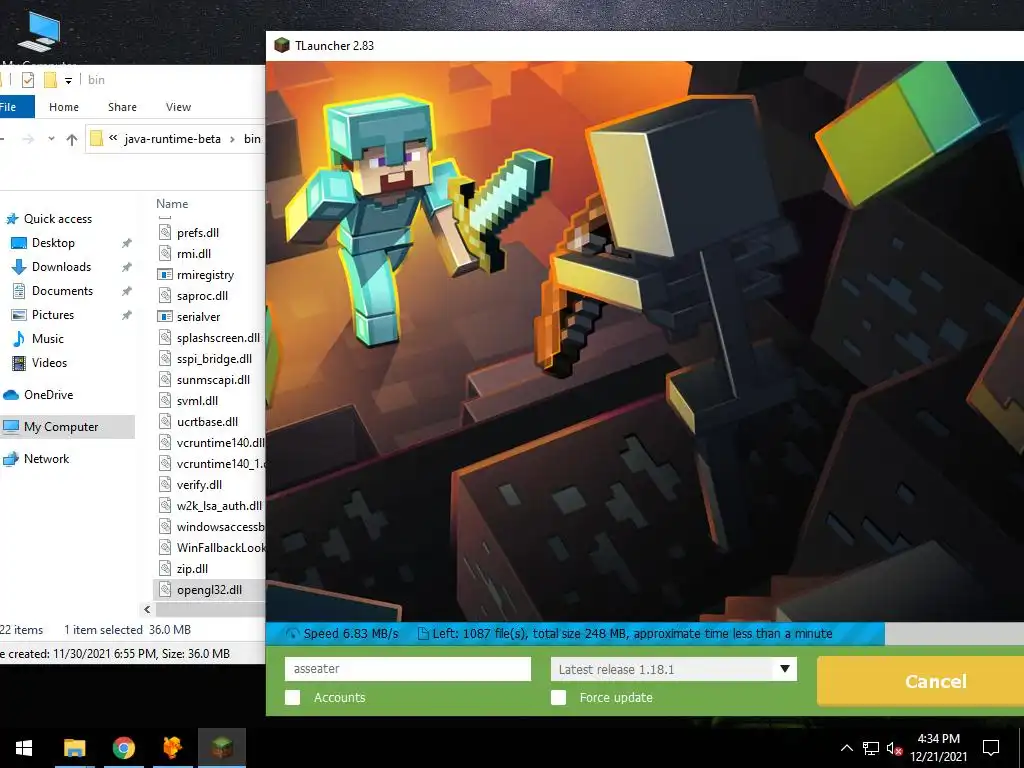
Task: Switch to TLauncher taskbar icon
Action: (222, 748)
